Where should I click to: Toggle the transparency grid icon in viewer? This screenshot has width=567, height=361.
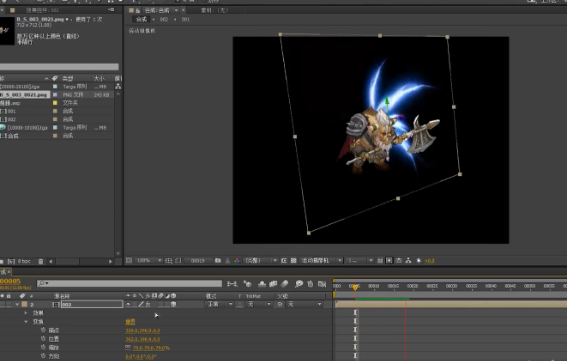click(x=294, y=260)
